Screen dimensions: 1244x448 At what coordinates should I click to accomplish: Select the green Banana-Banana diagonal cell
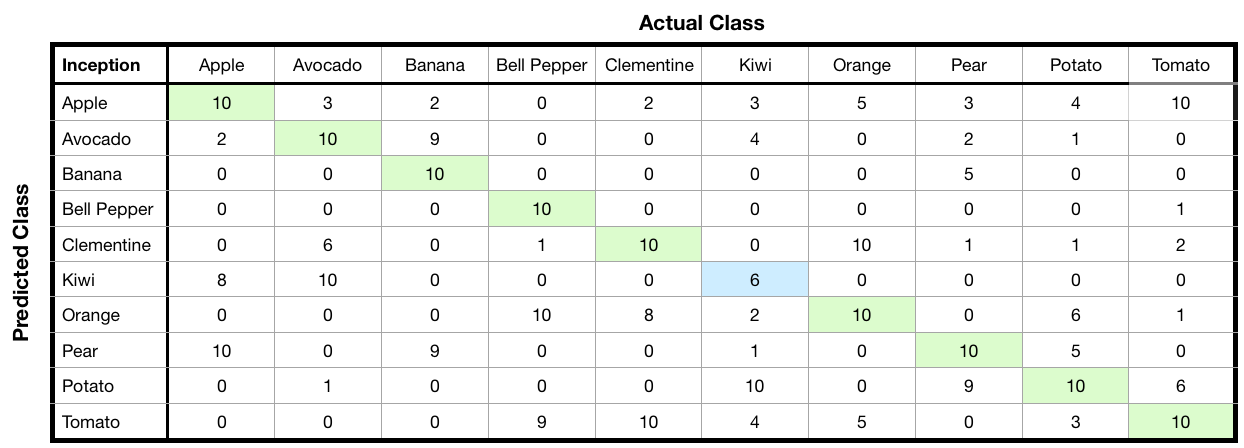pyautogui.click(x=435, y=174)
